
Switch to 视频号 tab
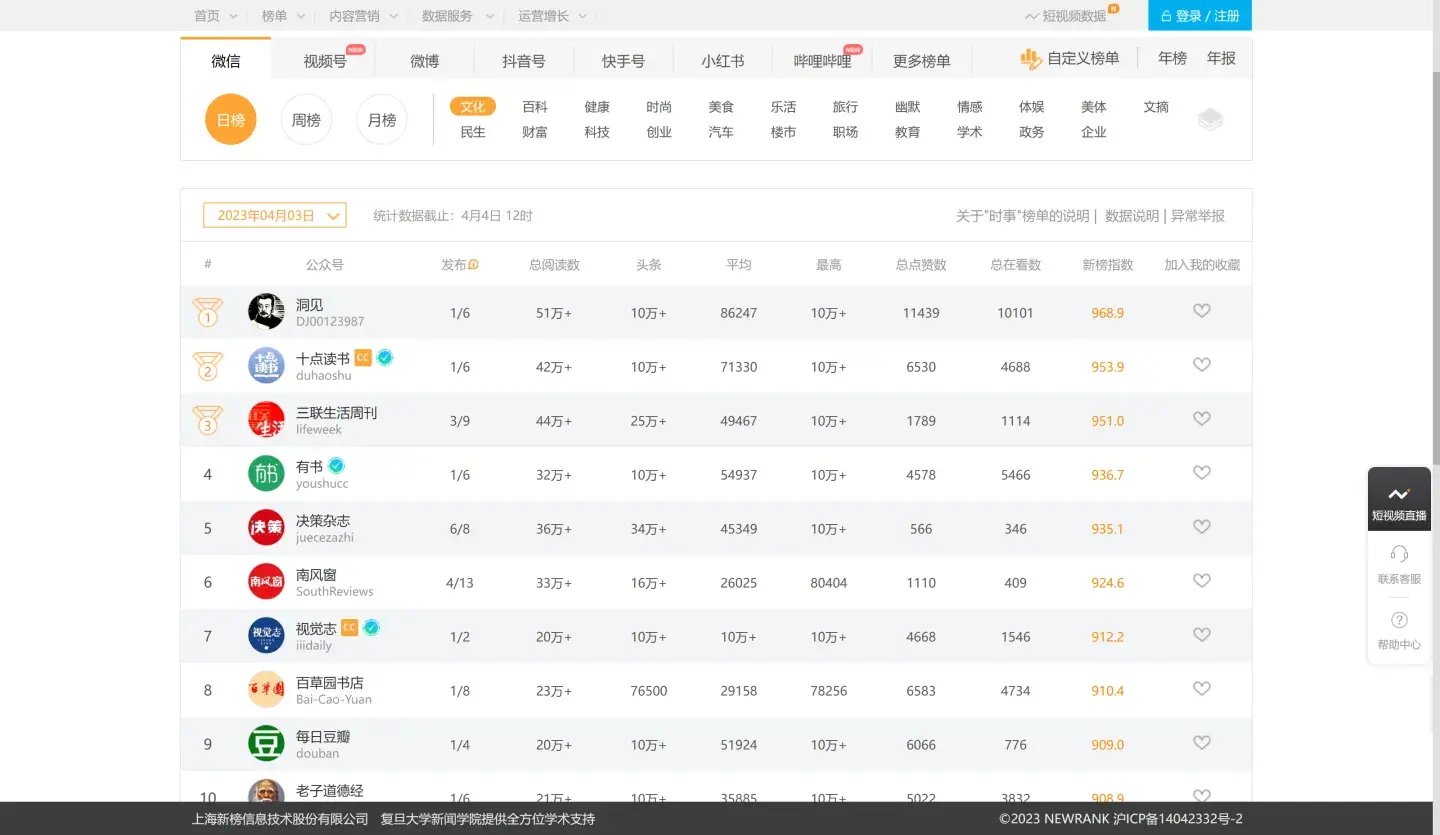(x=325, y=61)
